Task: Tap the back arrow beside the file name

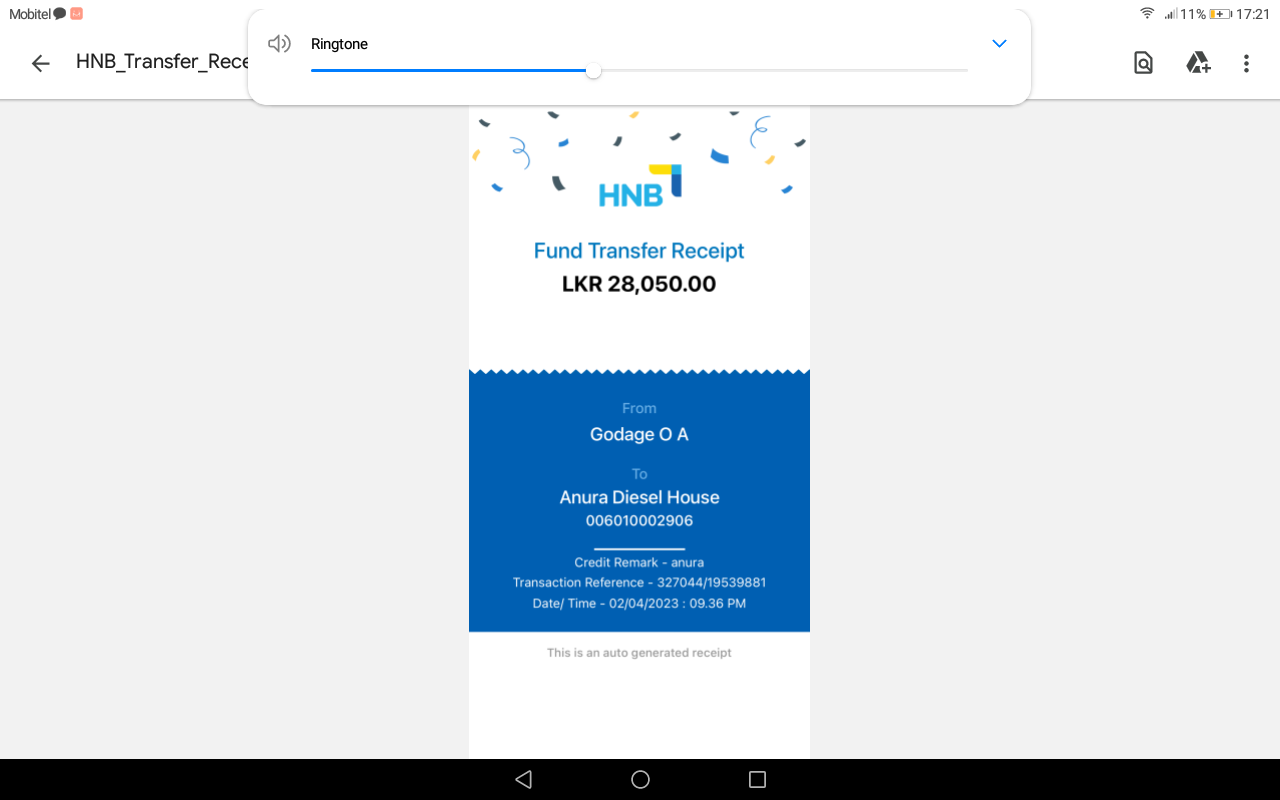Action: pyautogui.click(x=40, y=64)
